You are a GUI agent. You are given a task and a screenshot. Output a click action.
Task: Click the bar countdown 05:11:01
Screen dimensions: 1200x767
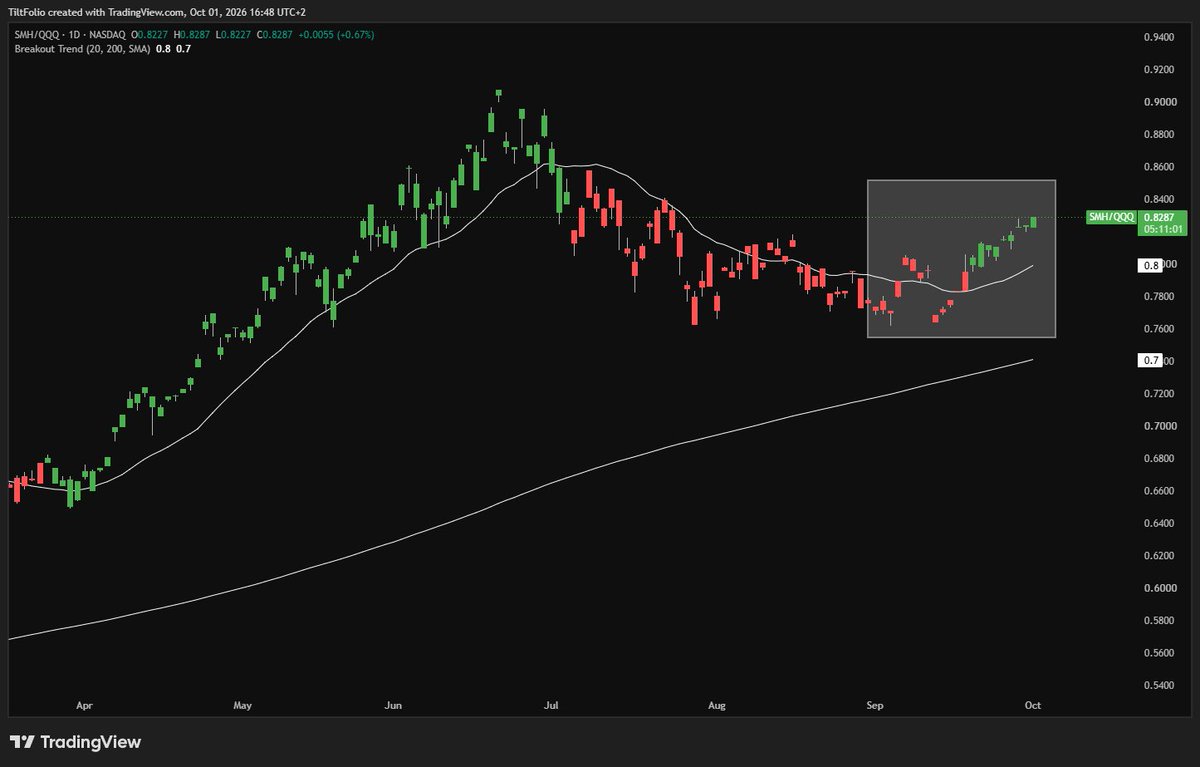click(1161, 229)
